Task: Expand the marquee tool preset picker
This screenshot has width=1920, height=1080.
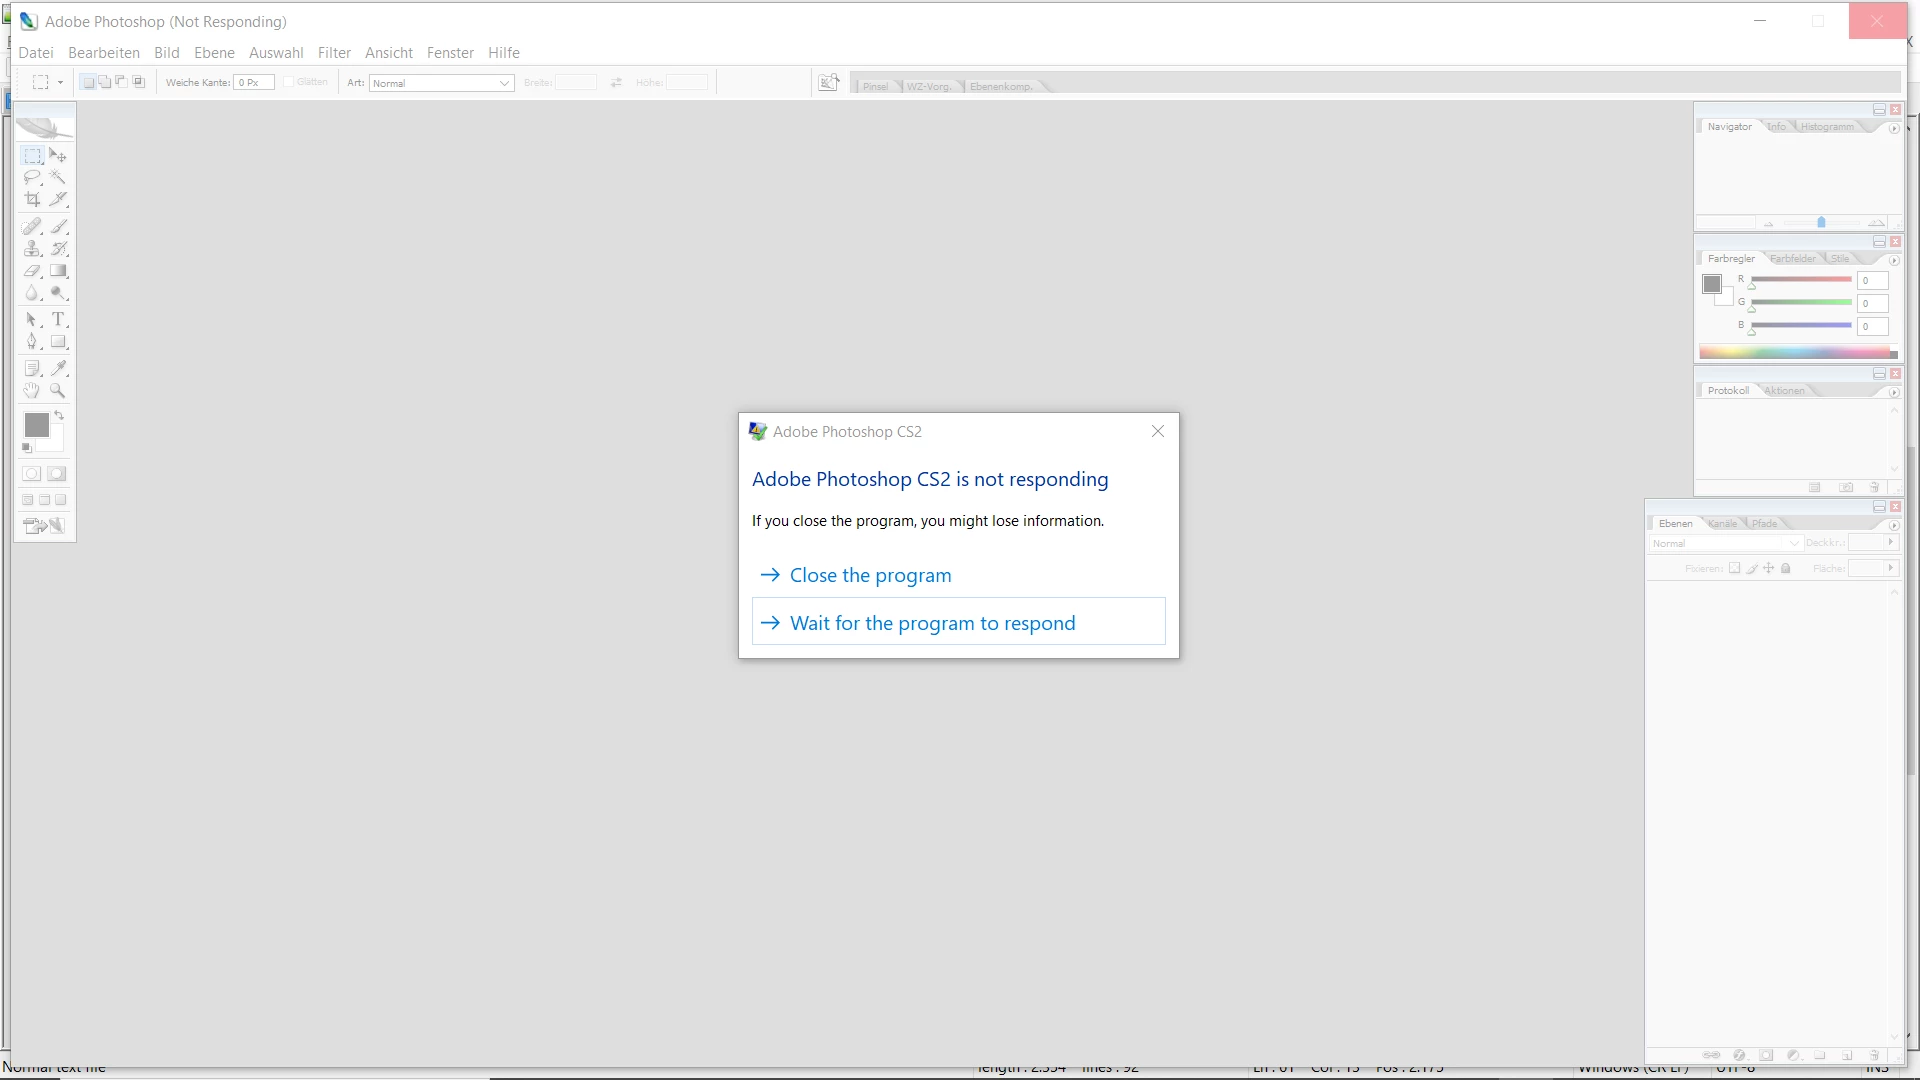Action: (x=61, y=83)
